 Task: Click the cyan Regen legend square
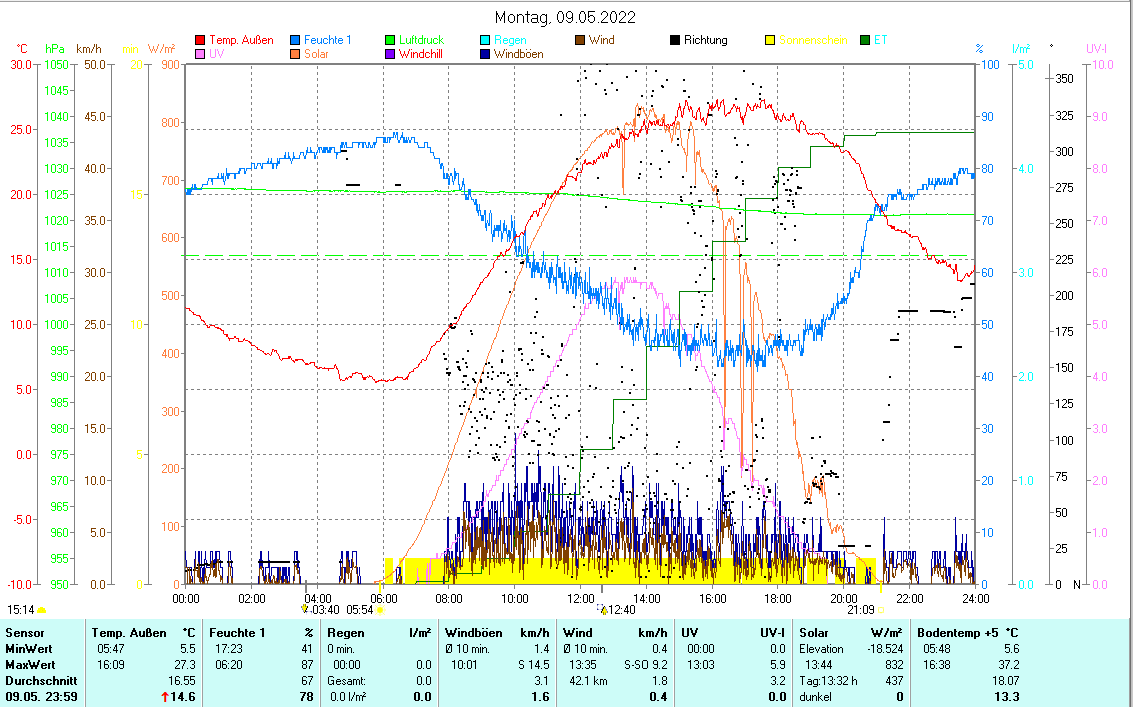point(486,41)
